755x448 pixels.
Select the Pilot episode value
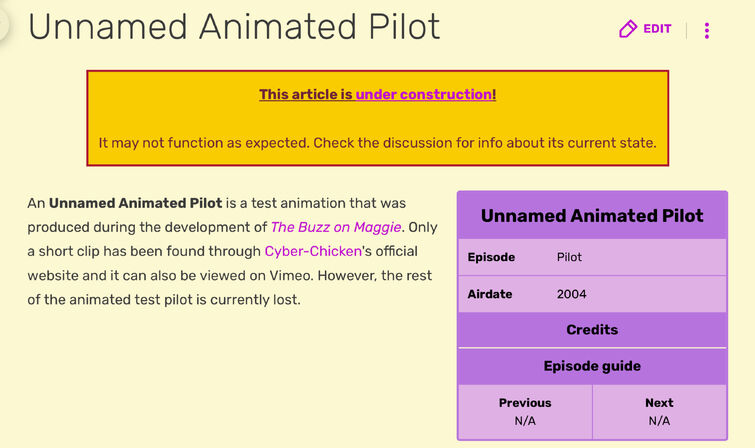pyautogui.click(x=569, y=257)
